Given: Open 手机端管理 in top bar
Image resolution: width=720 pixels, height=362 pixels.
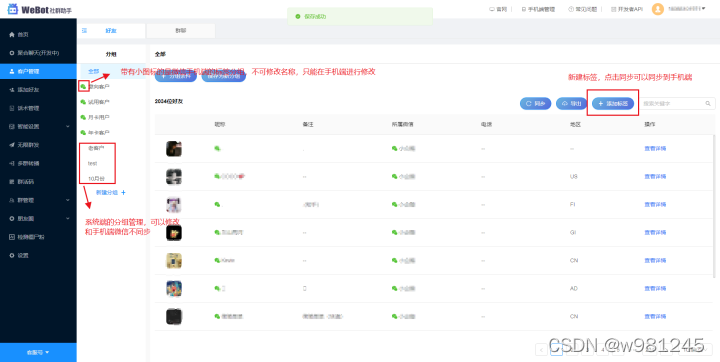Looking at the screenshot, I should click(x=538, y=9).
